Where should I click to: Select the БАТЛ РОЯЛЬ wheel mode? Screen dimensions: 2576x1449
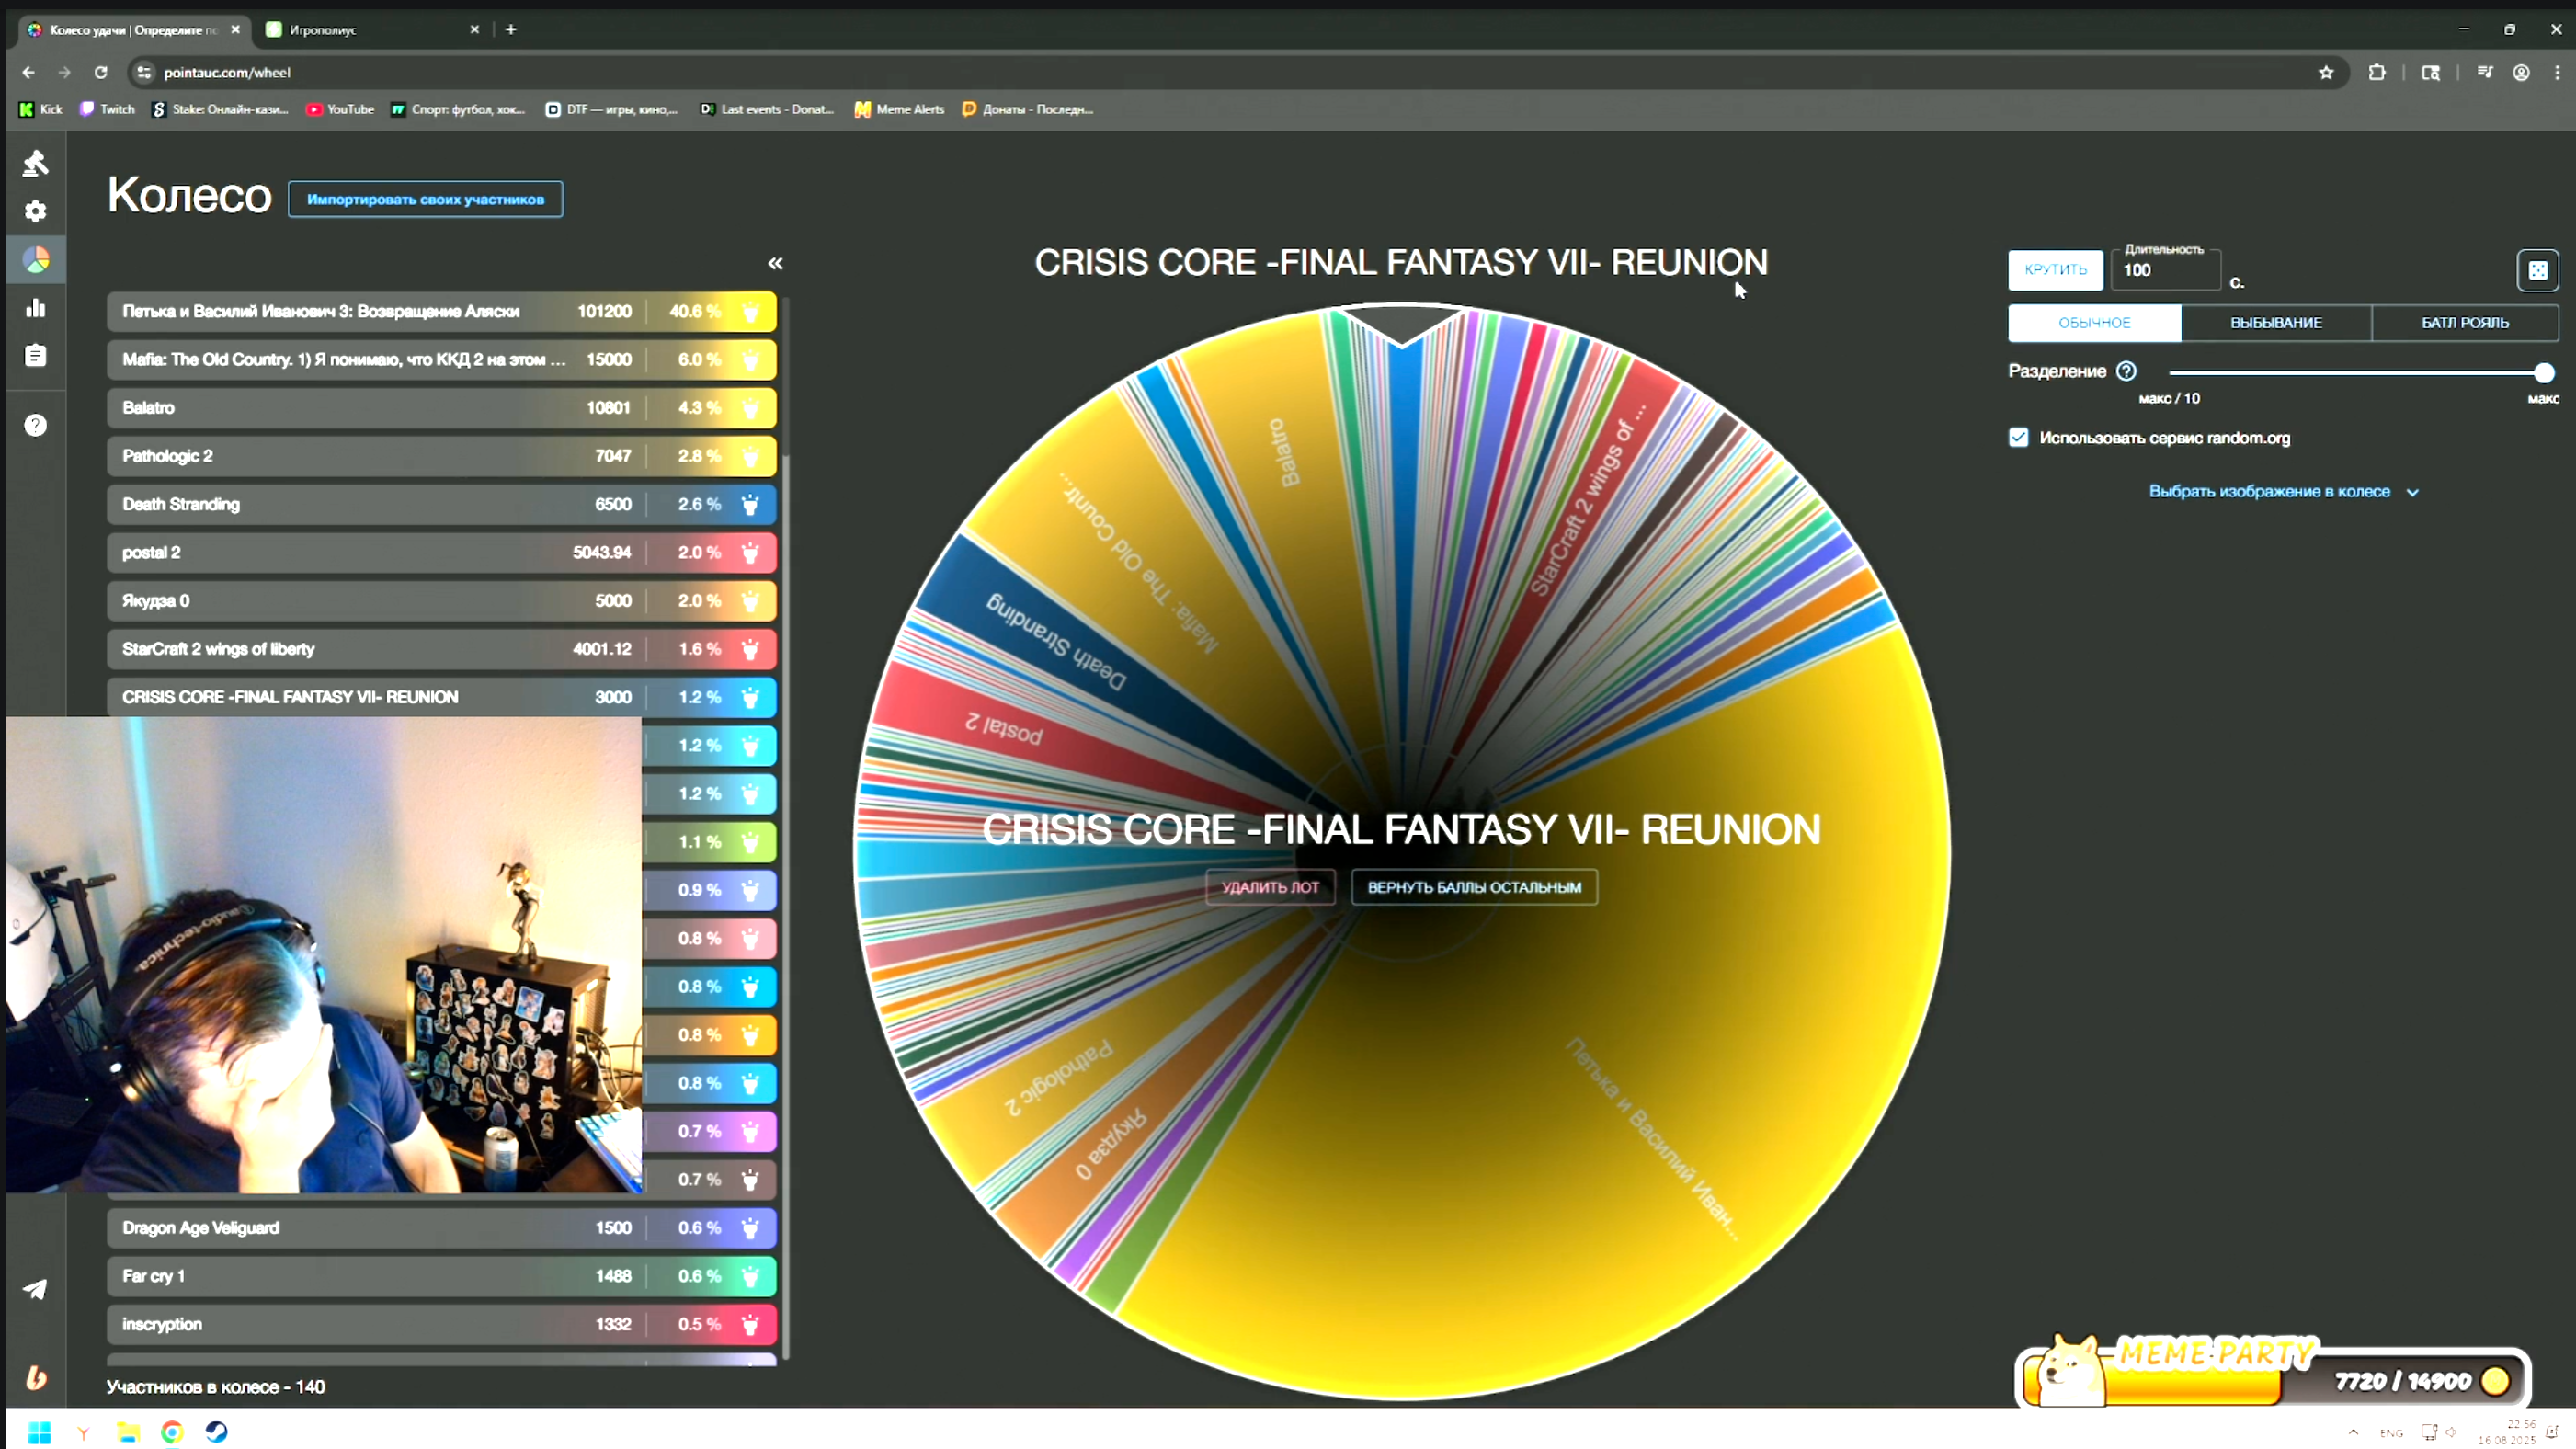point(2464,323)
